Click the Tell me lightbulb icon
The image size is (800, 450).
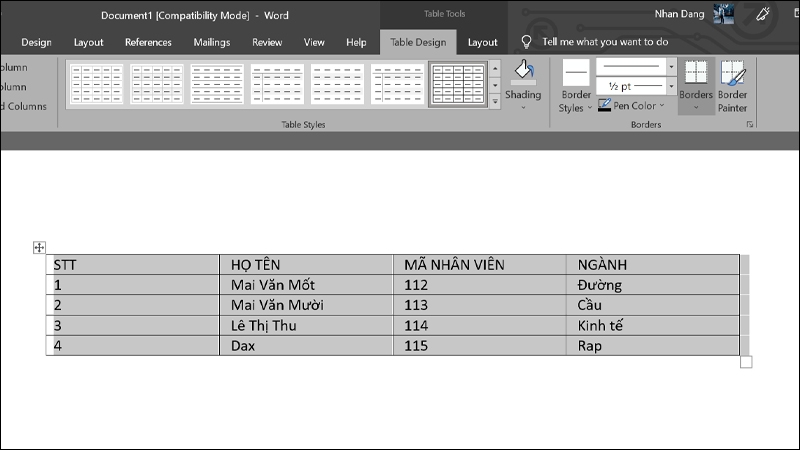(527, 42)
